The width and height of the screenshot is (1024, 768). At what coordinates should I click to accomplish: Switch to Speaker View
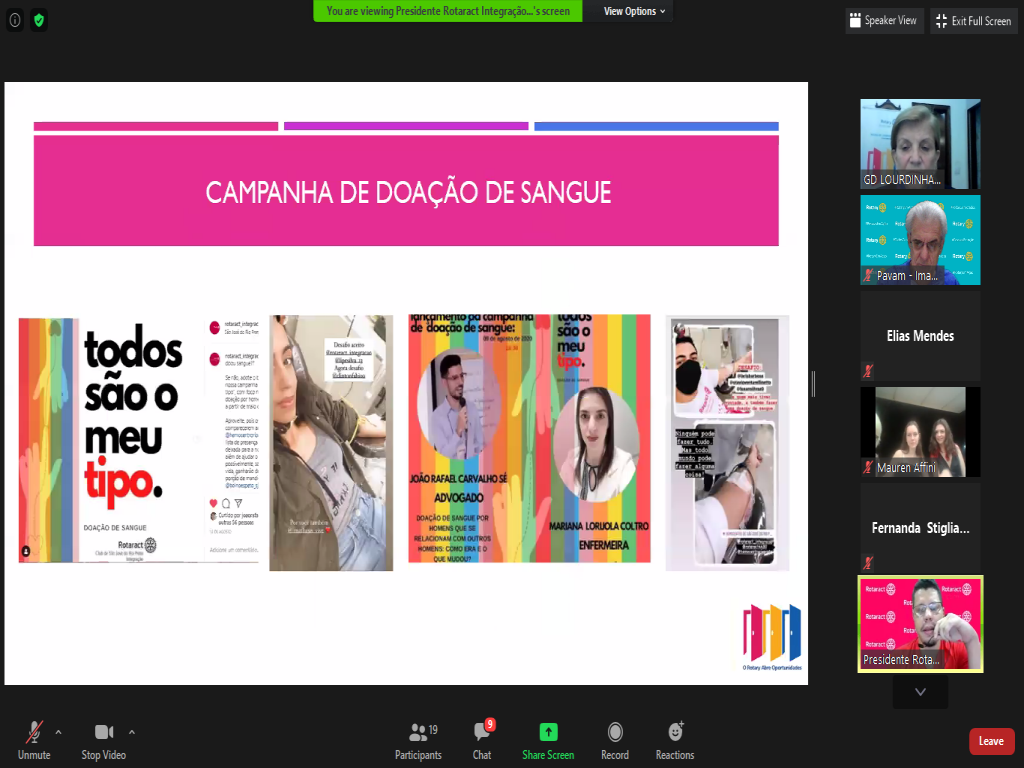(884, 21)
